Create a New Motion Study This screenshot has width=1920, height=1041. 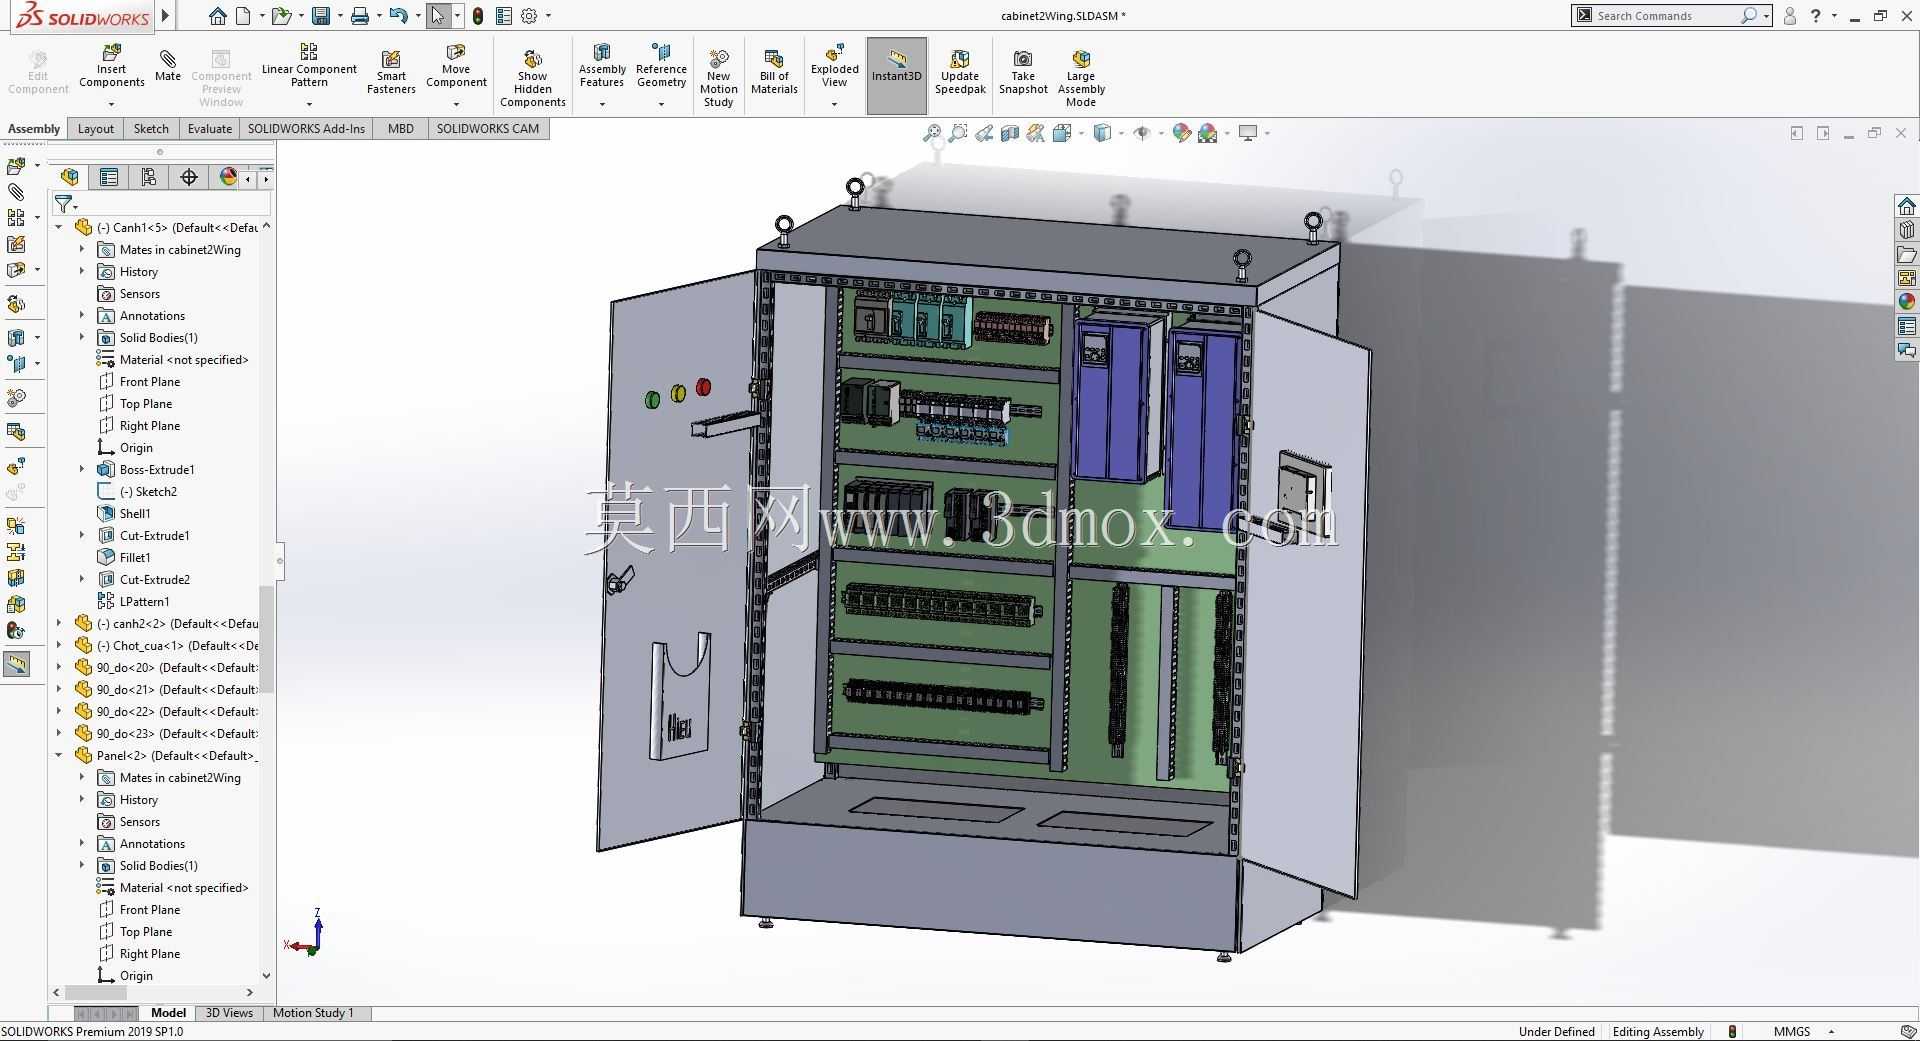click(x=718, y=78)
